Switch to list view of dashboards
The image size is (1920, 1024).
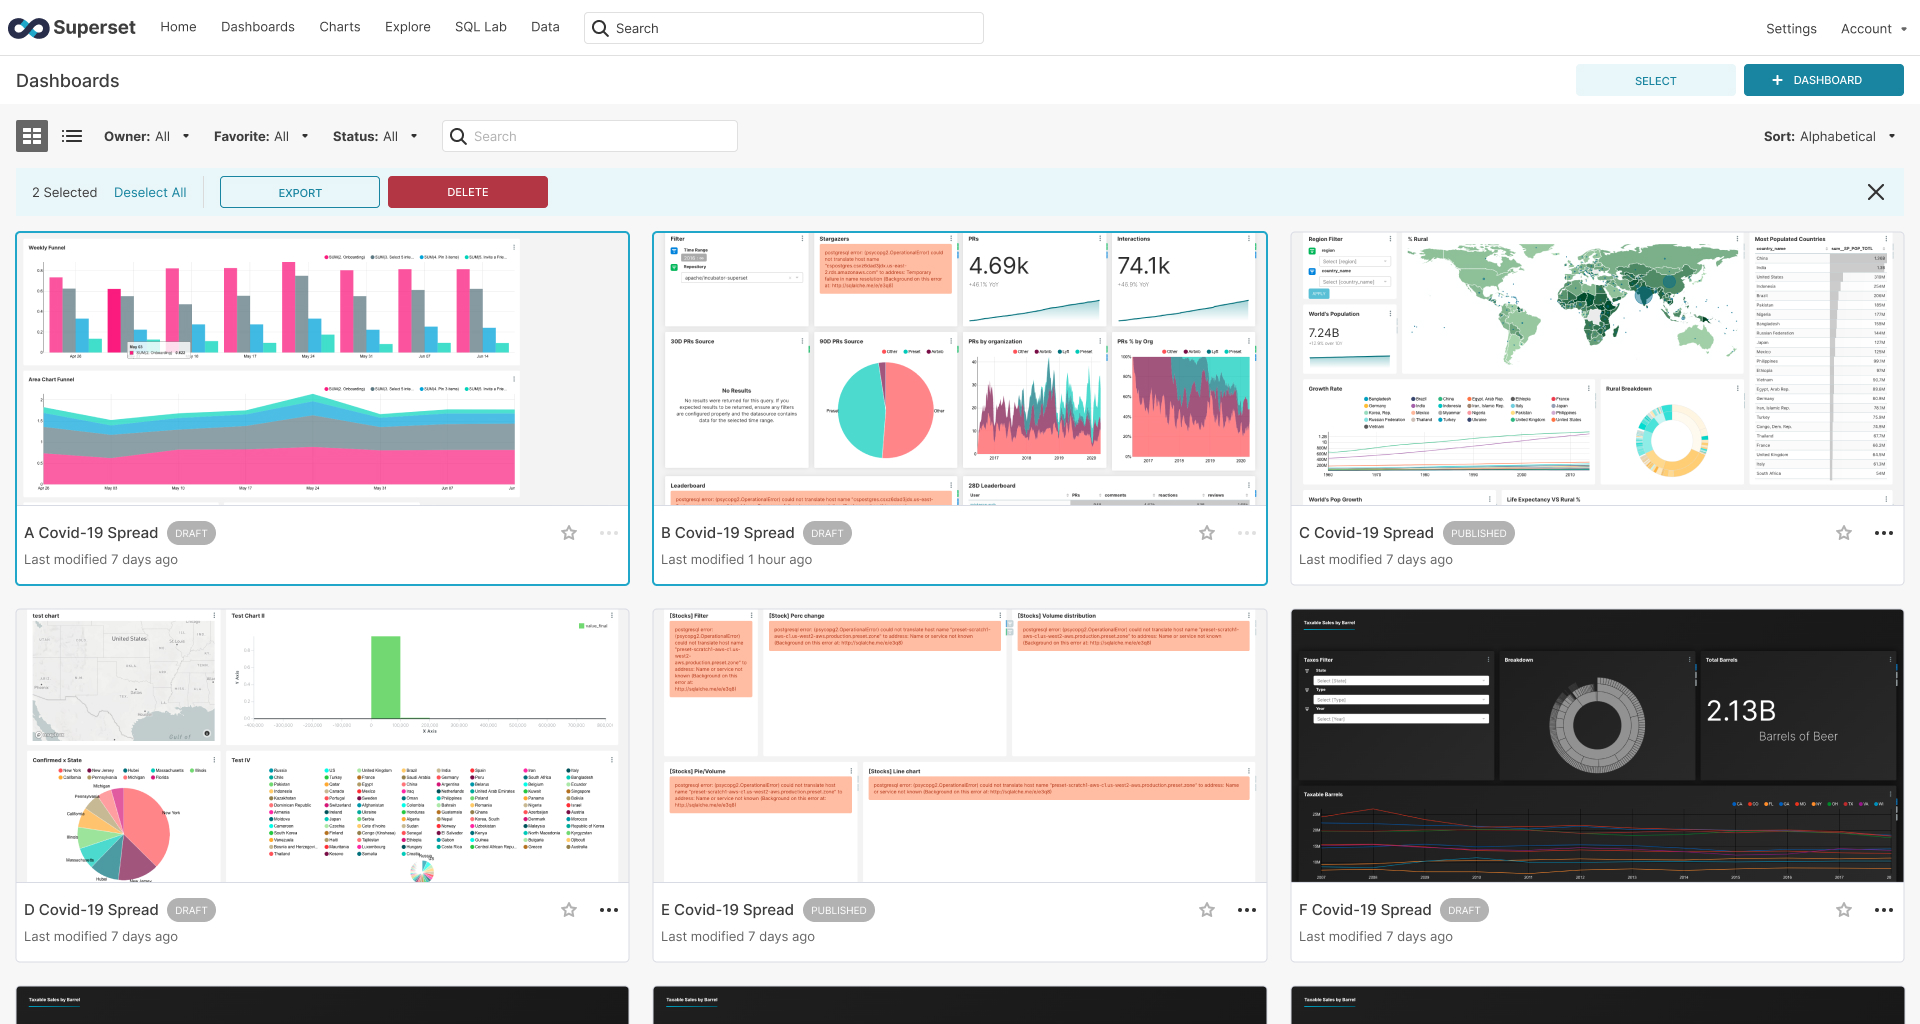click(71, 135)
